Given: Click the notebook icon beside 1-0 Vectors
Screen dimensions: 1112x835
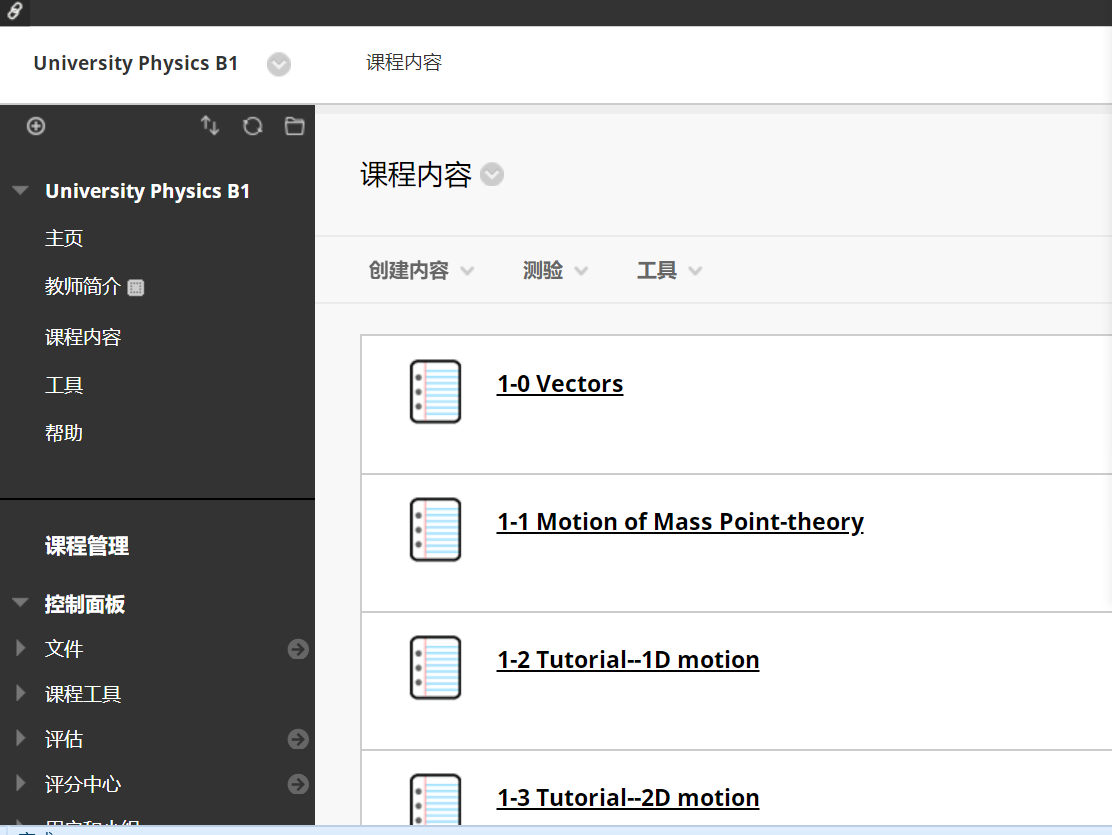Looking at the screenshot, I should [x=435, y=391].
